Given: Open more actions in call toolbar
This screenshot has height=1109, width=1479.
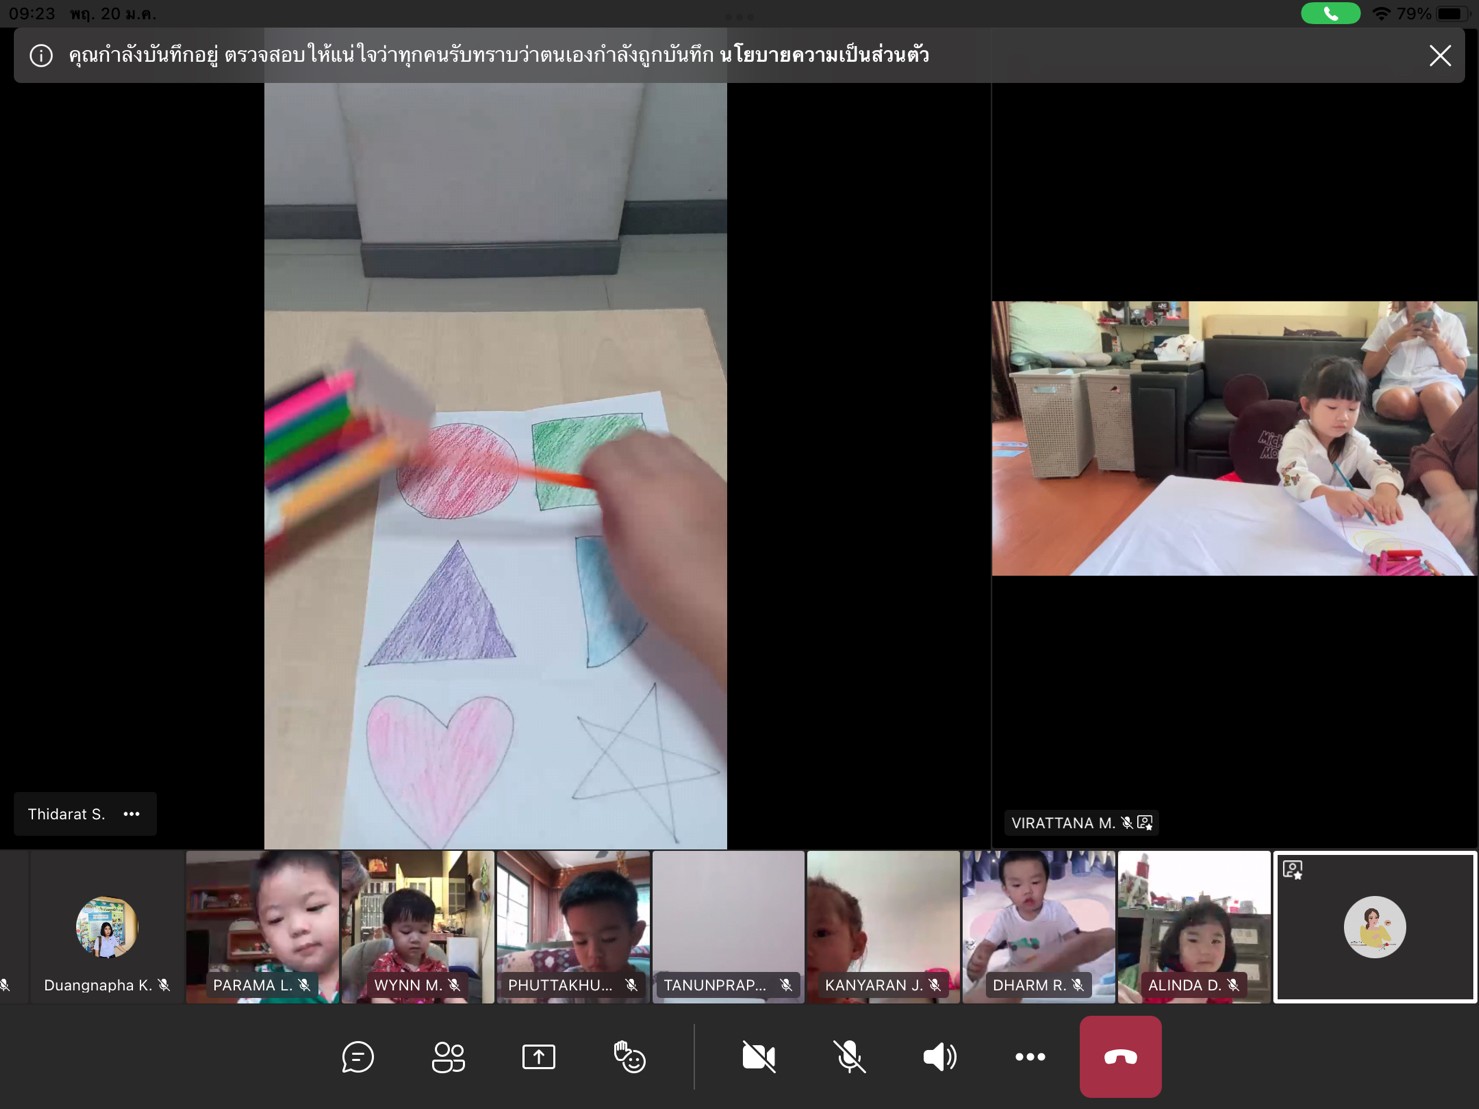Looking at the screenshot, I should 1030,1057.
